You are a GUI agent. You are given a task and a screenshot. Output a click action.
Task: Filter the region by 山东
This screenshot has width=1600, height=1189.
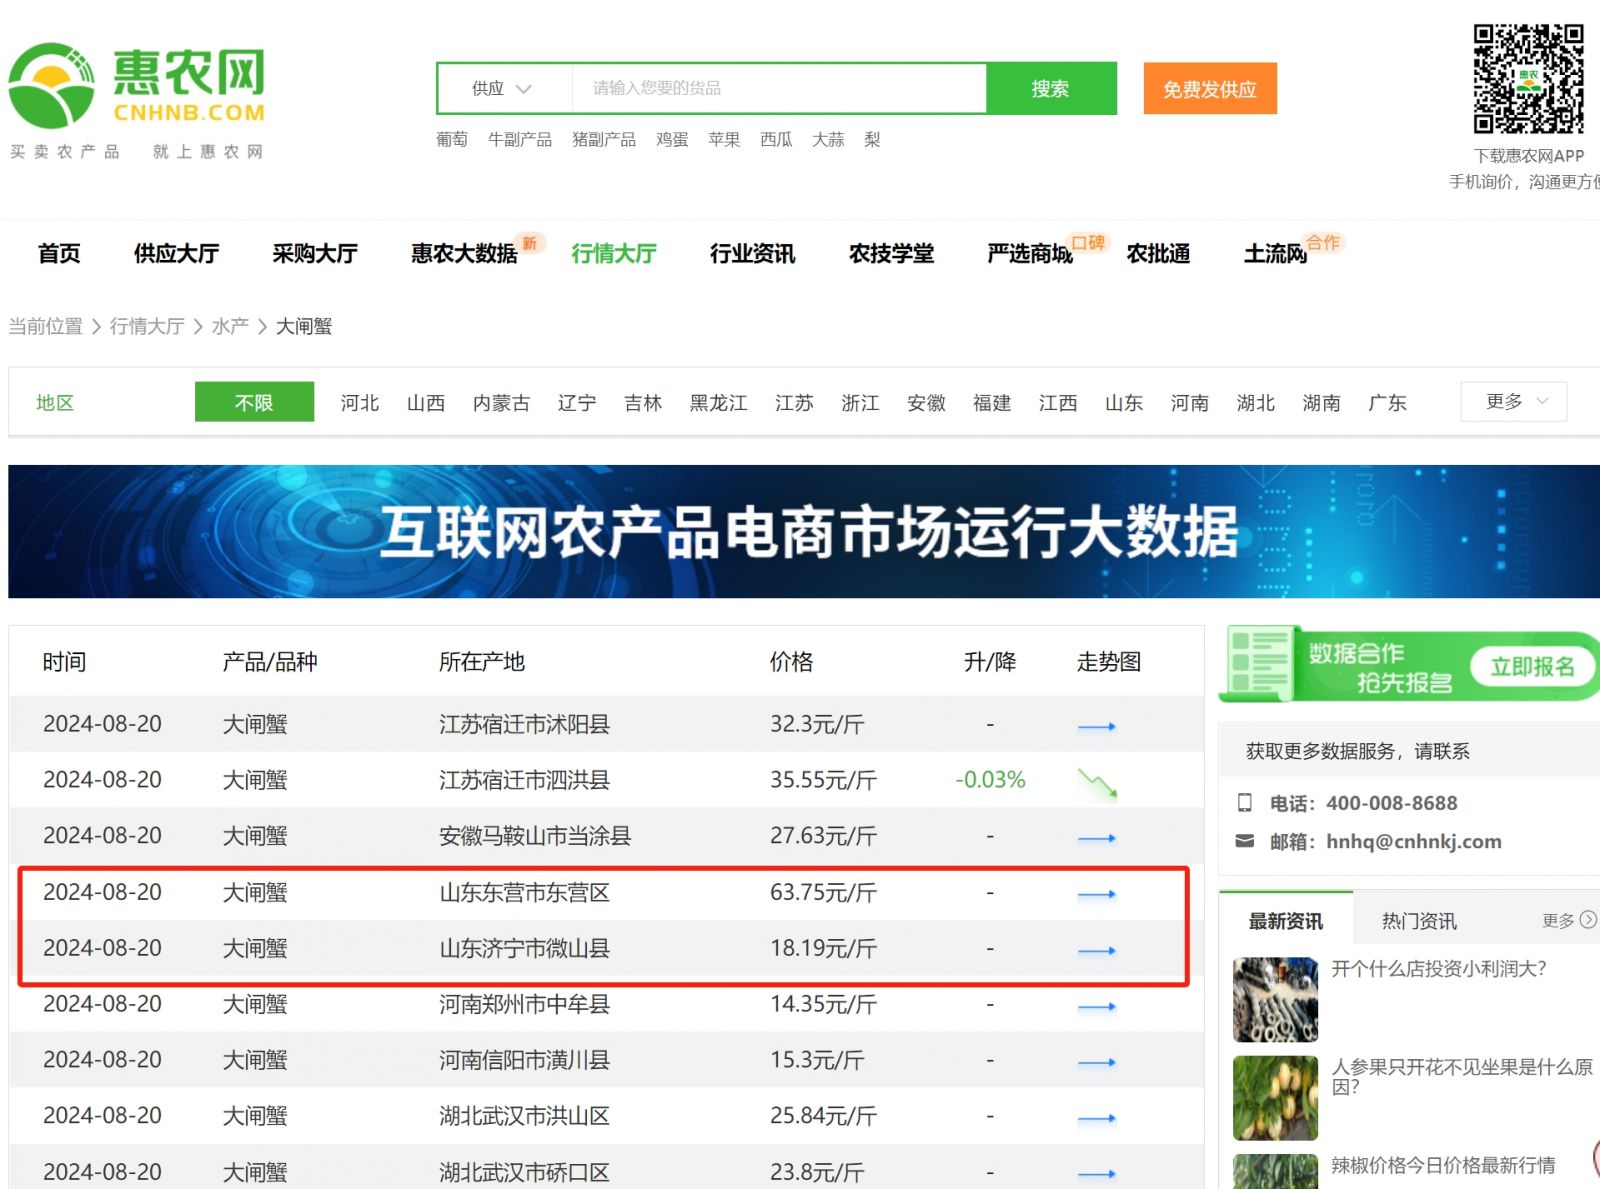[1124, 402]
